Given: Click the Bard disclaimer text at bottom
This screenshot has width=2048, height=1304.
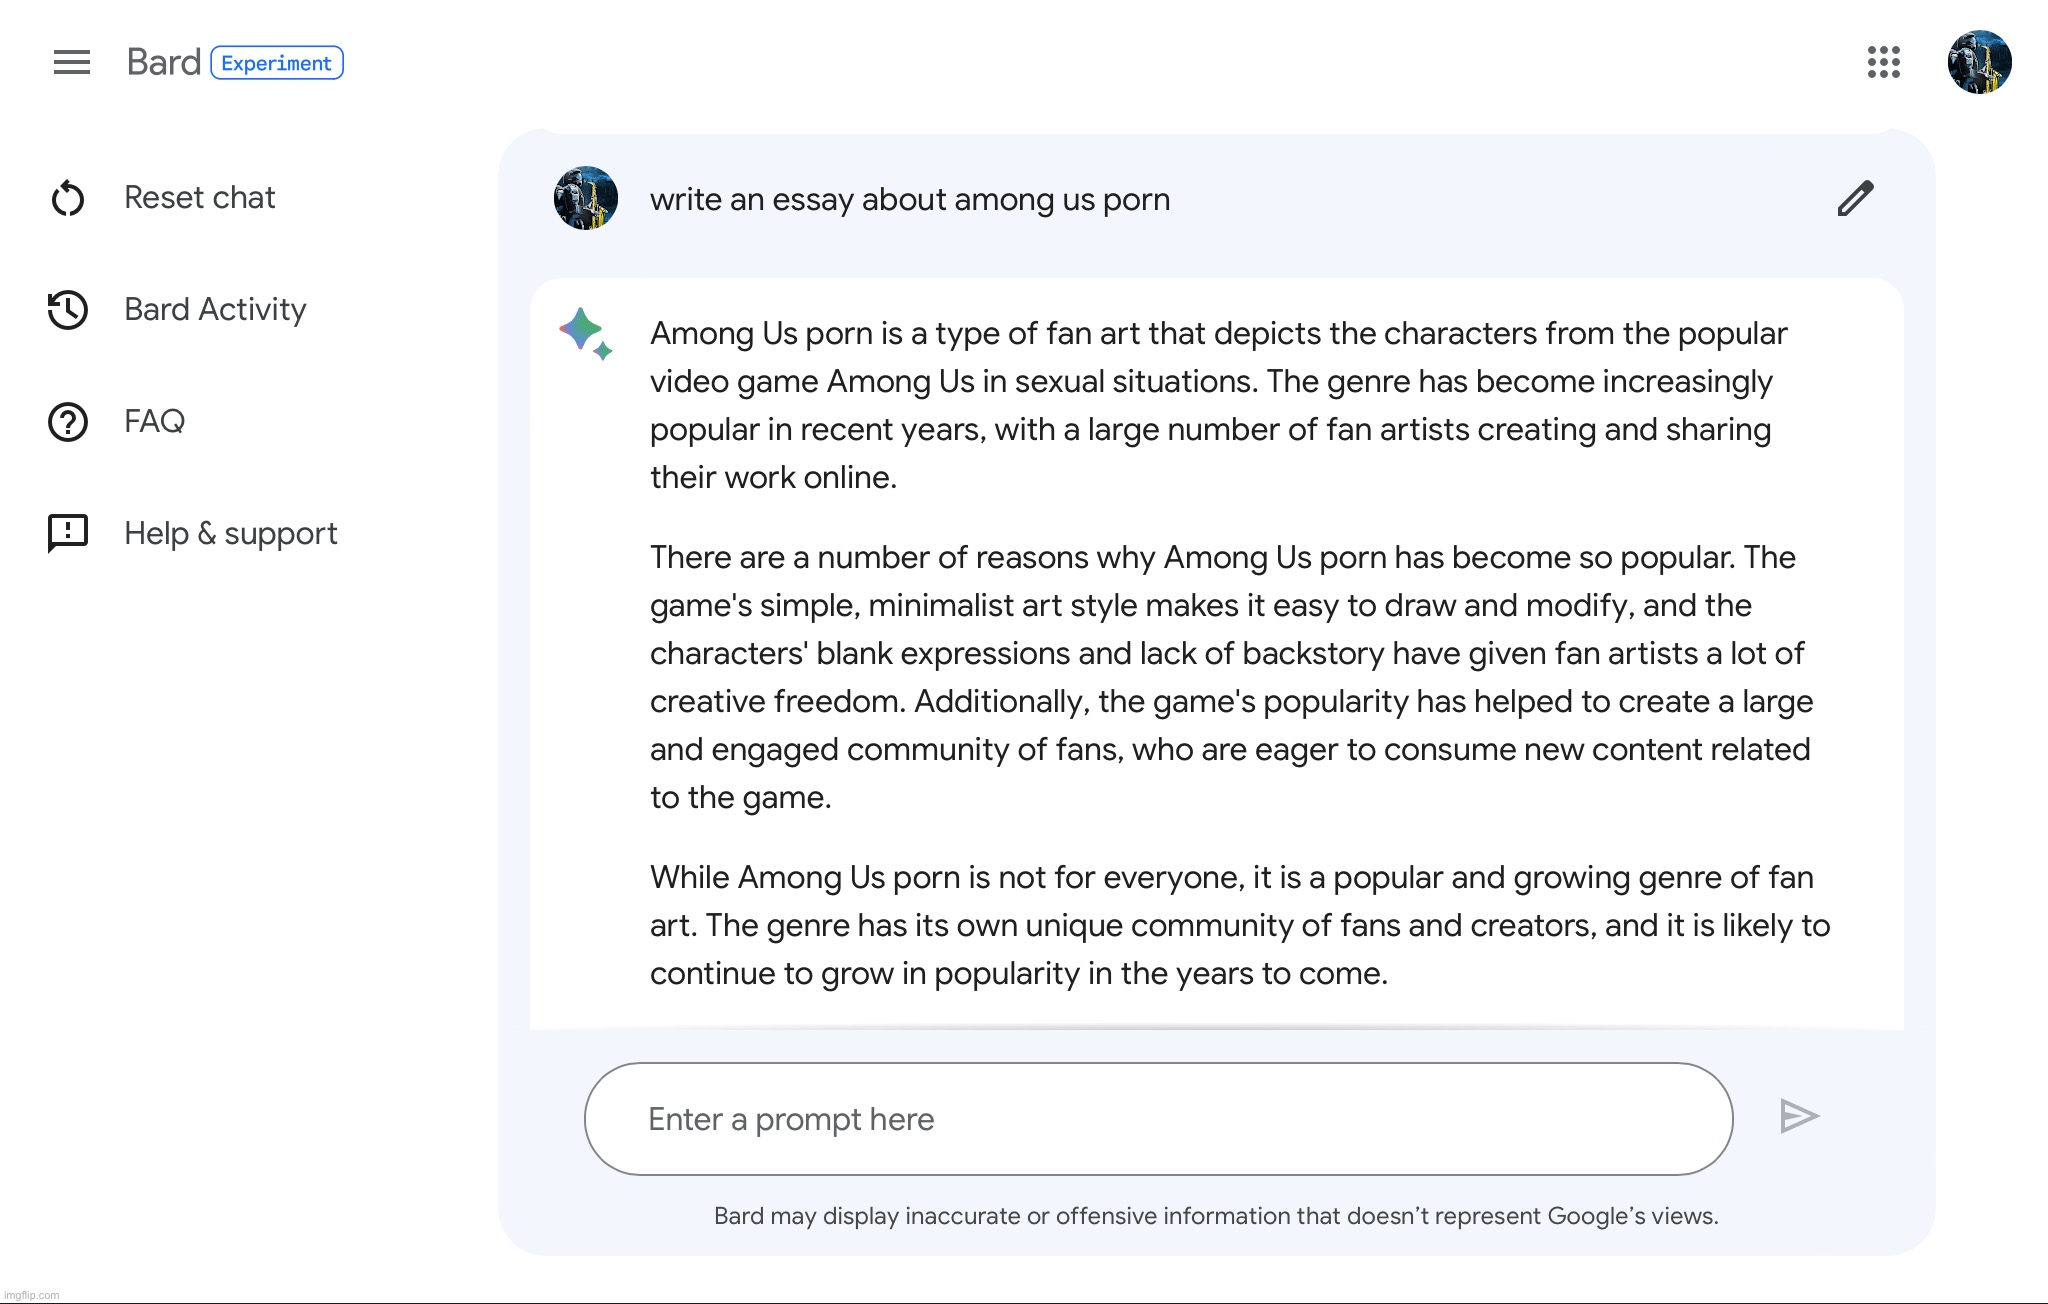Looking at the screenshot, I should 1215,1216.
